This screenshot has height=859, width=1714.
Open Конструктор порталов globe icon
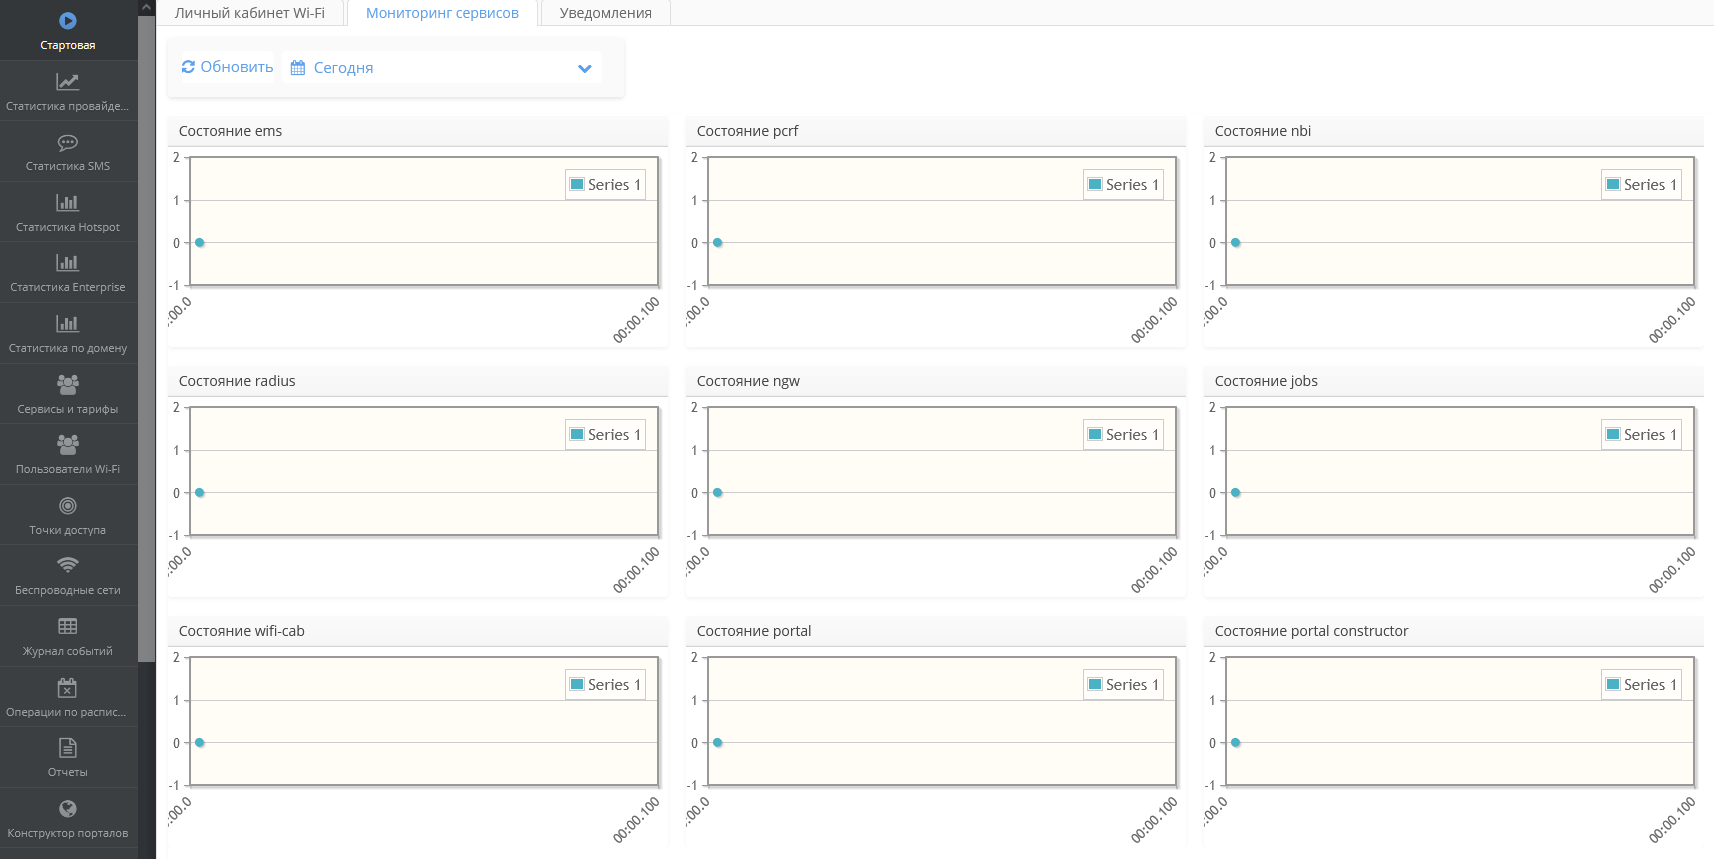point(68,809)
